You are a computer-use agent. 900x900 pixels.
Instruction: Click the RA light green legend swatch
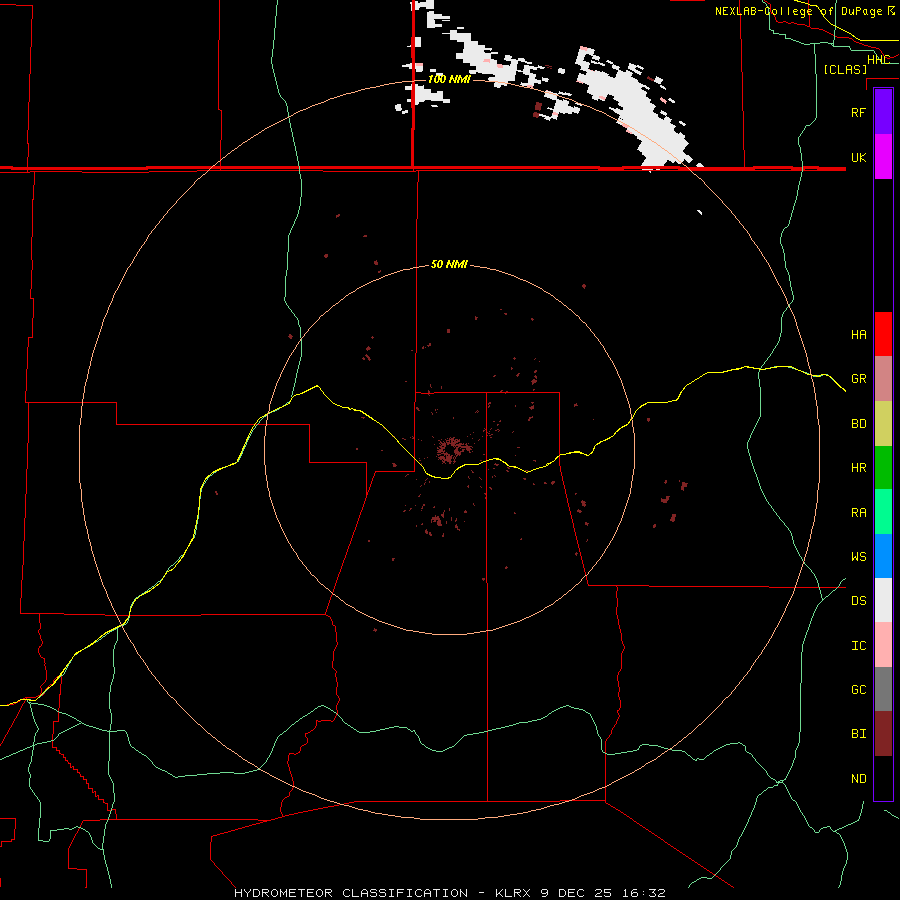tap(883, 512)
